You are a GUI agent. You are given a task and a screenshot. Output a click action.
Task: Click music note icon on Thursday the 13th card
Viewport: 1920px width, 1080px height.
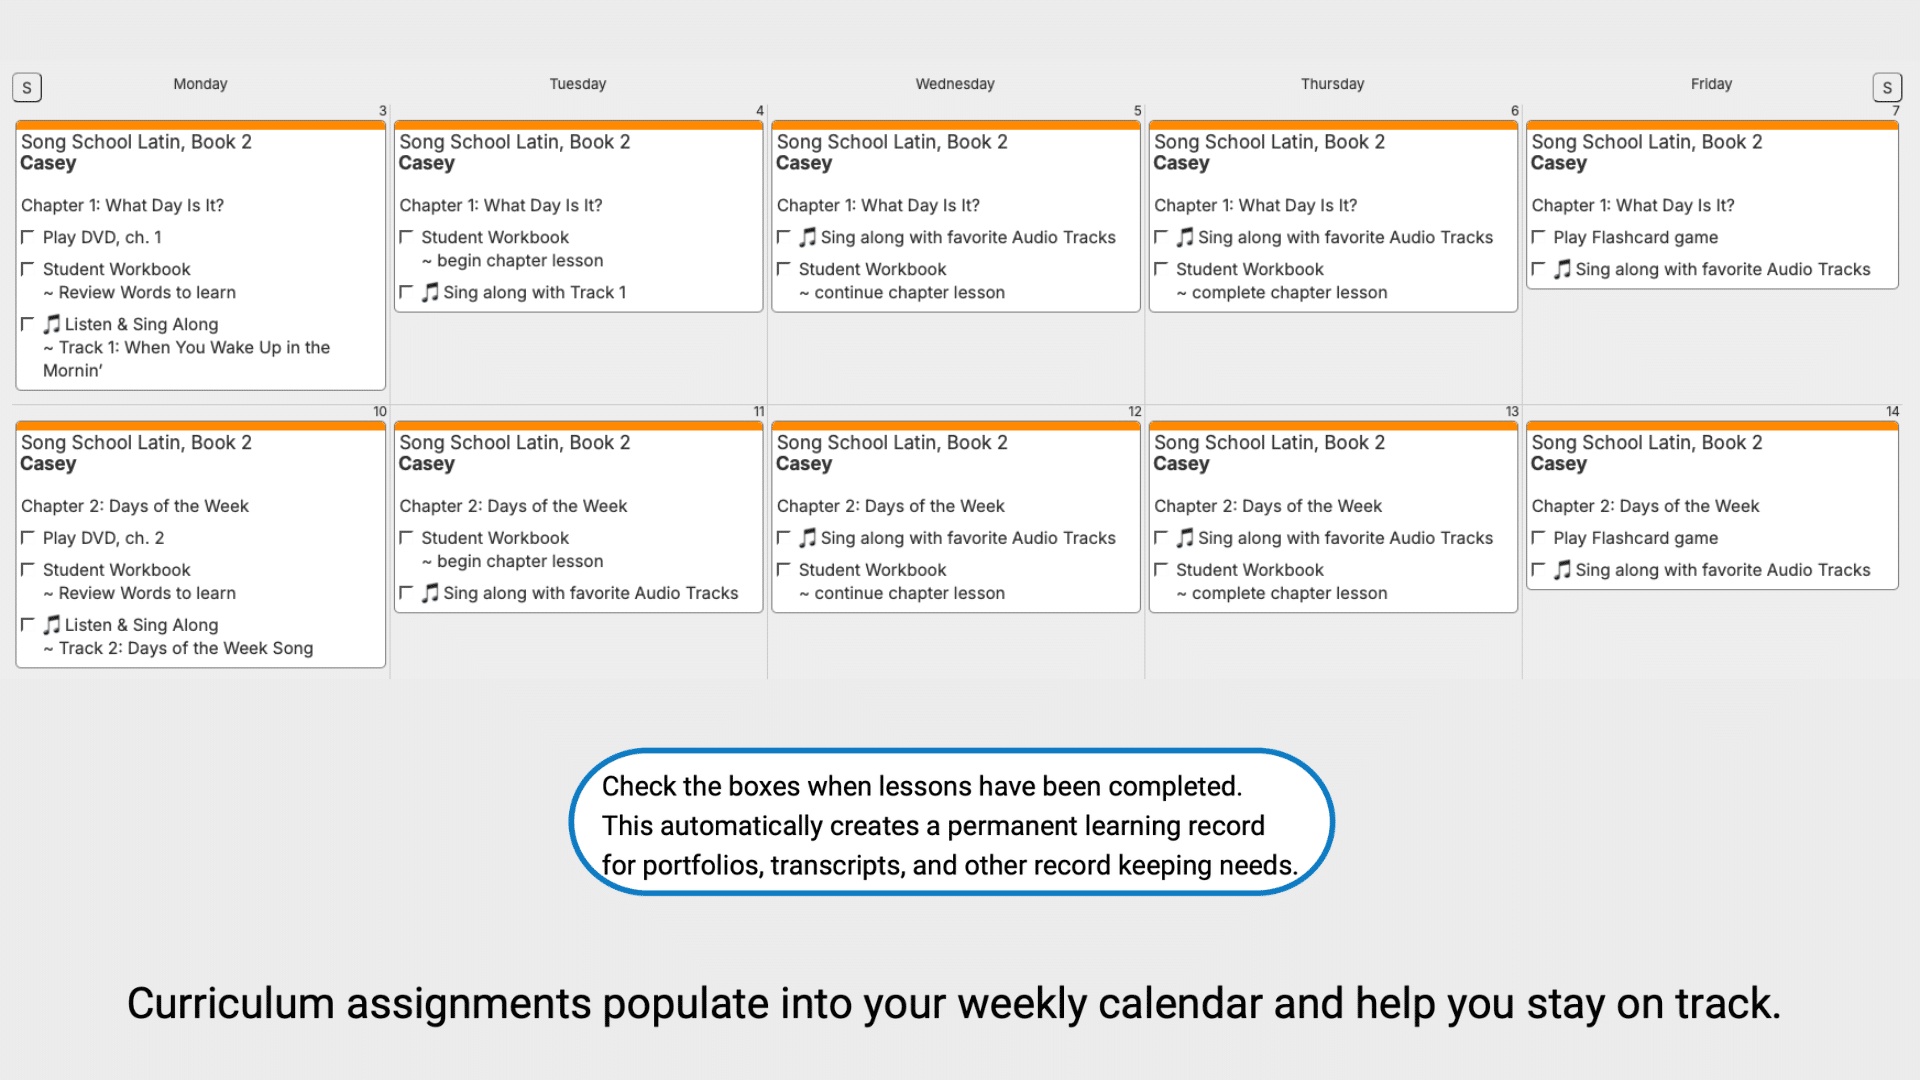coord(1185,538)
